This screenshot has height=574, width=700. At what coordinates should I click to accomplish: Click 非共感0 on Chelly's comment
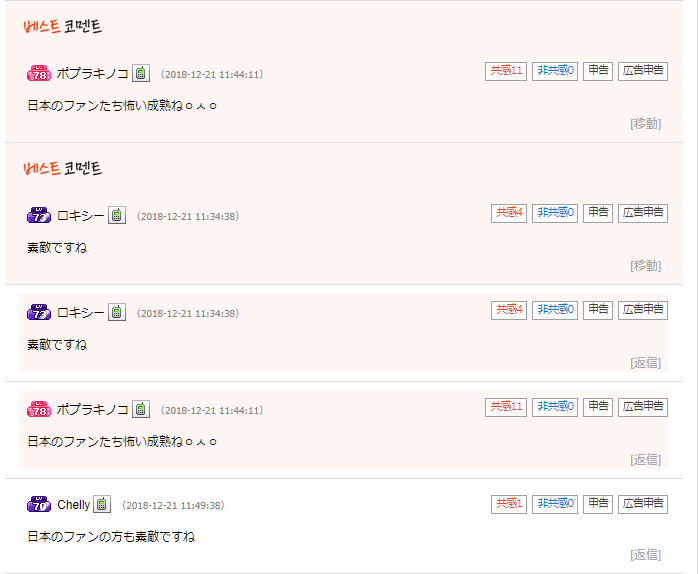pyautogui.click(x=555, y=504)
